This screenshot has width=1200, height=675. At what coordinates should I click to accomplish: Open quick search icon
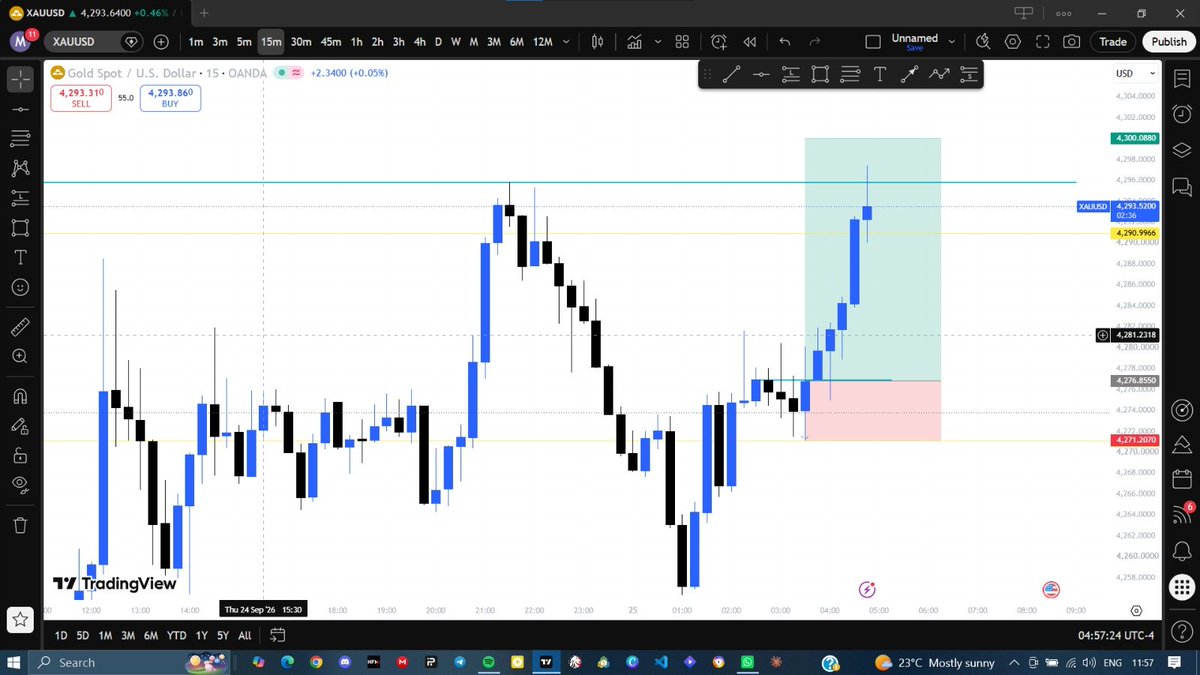983,42
